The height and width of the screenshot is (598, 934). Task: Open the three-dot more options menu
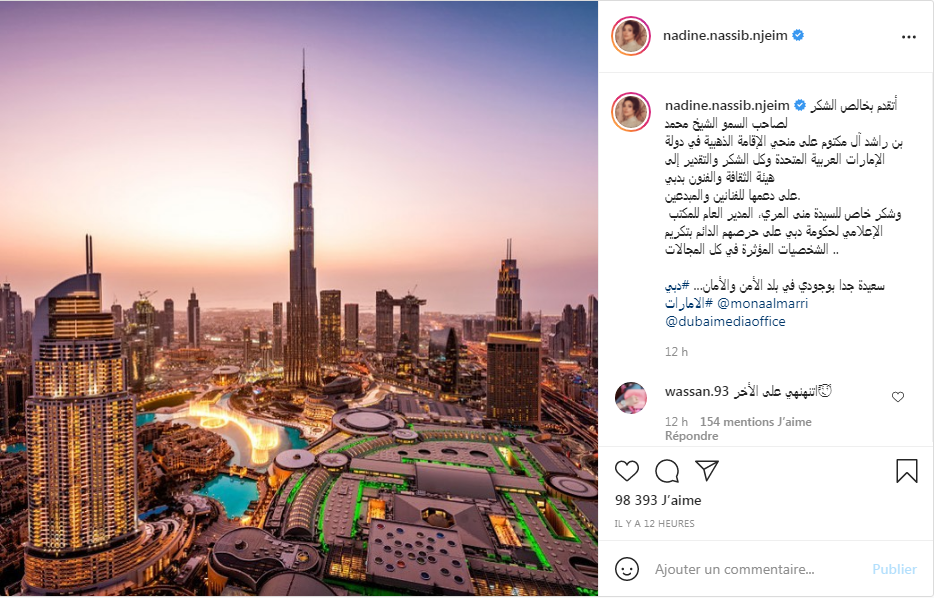[909, 37]
